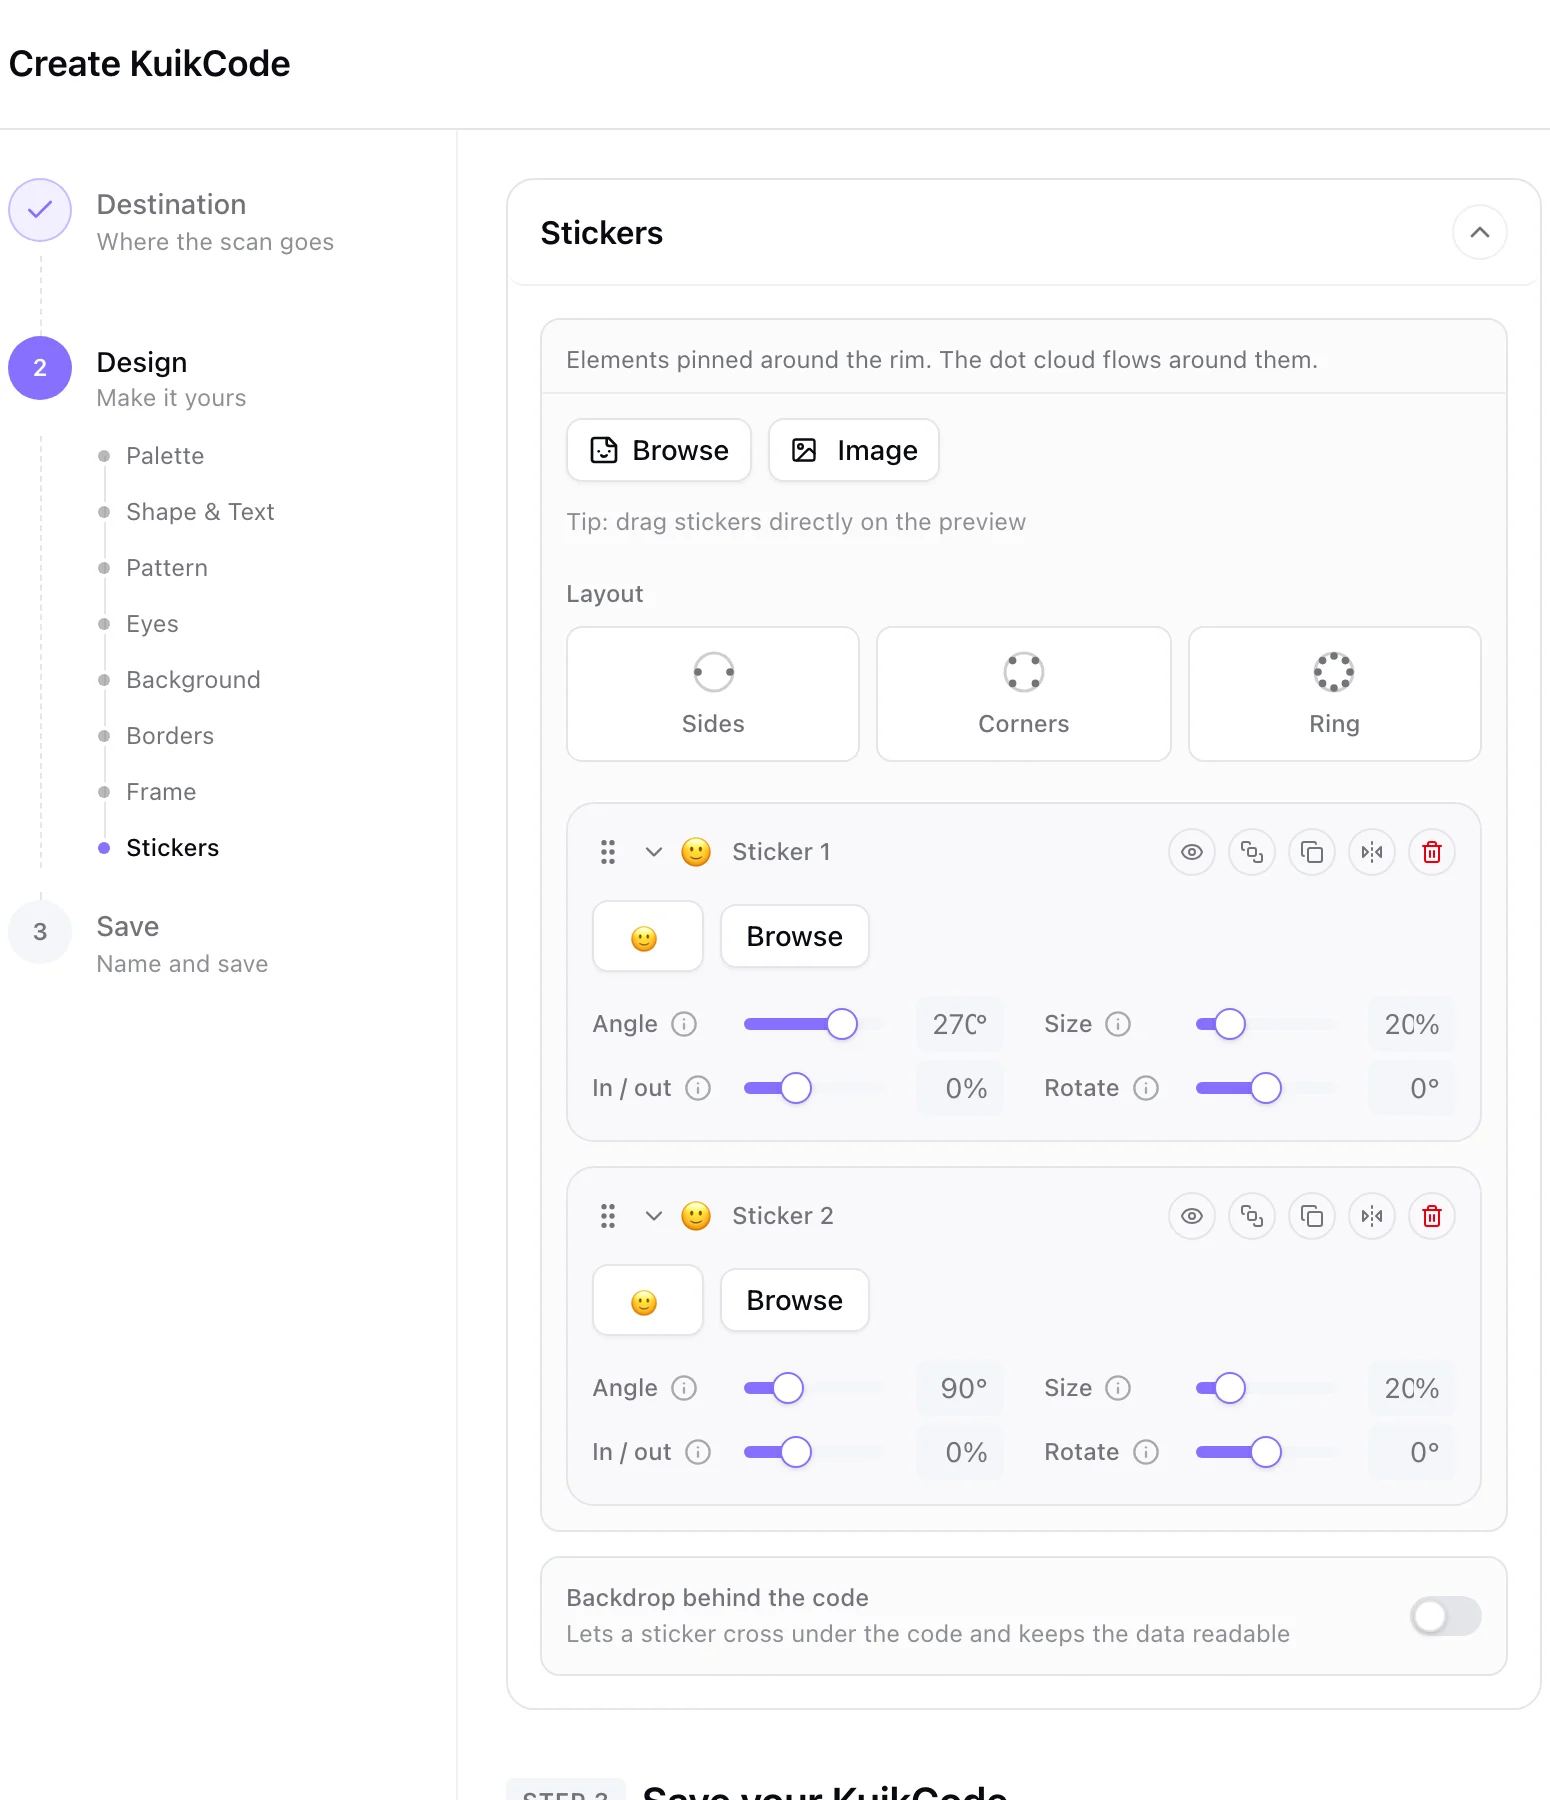Click the Sticker 1 emoji preview thumbnail
This screenshot has width=1550, height=1800.
(648, 936)
